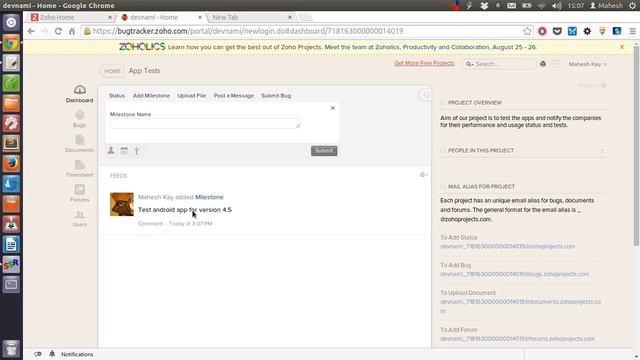Click Mahesh Kay's avatar in the feed
This screenshot has height=360, width=640.
[122, 204]
